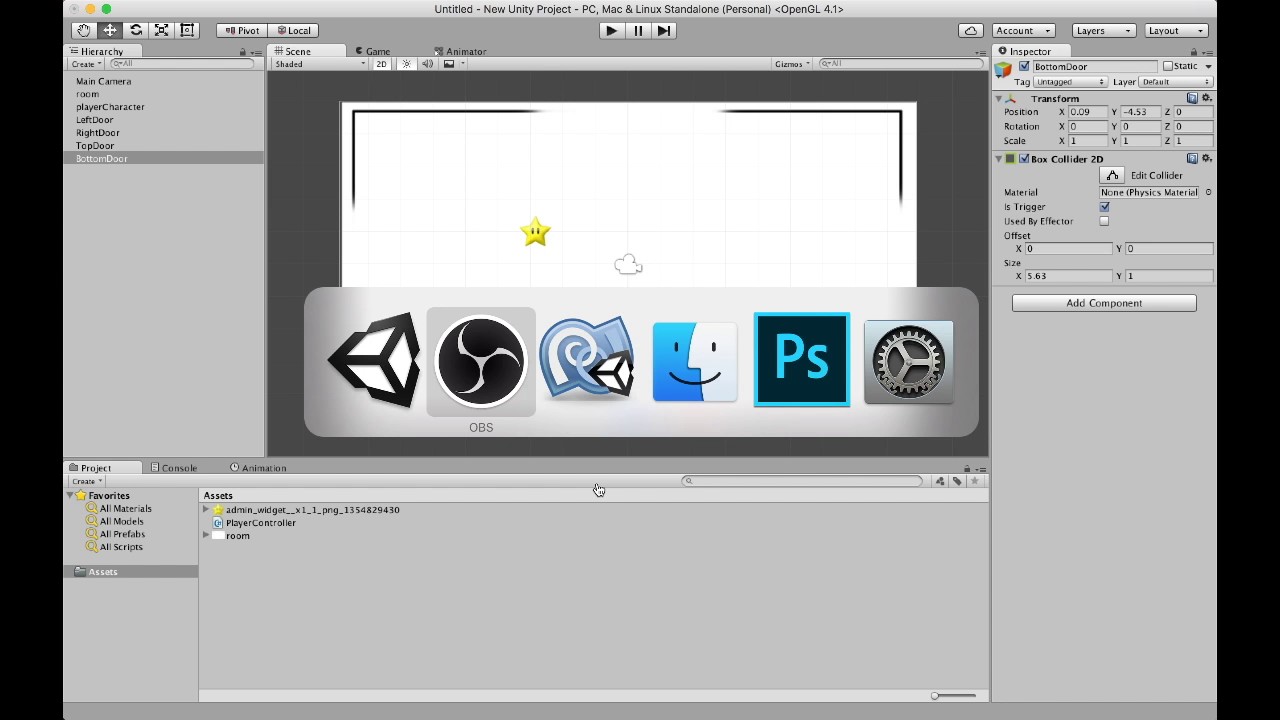Click the Add Component button

click(x=1104, y=303)
